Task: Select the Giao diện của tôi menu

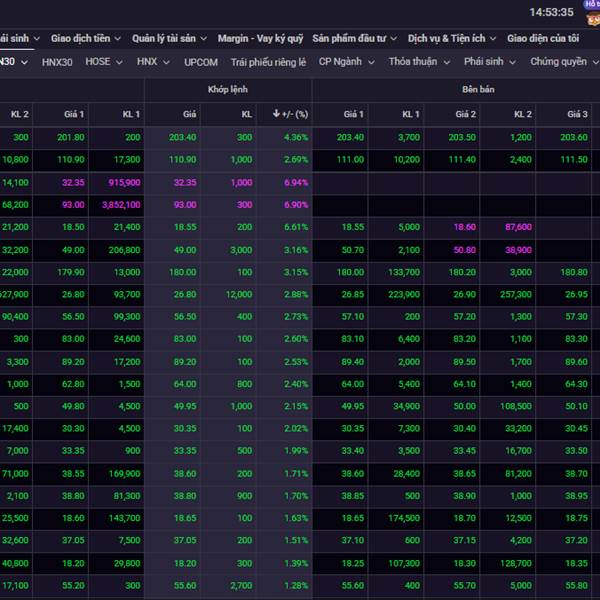Action: [x=545, y=38]
